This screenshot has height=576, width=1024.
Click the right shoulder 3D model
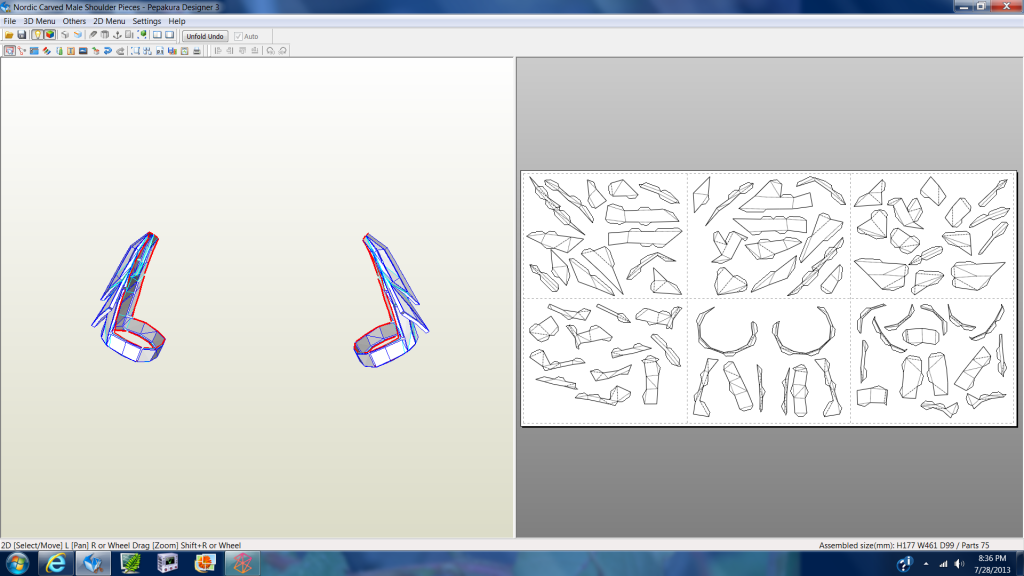(391, 300)
